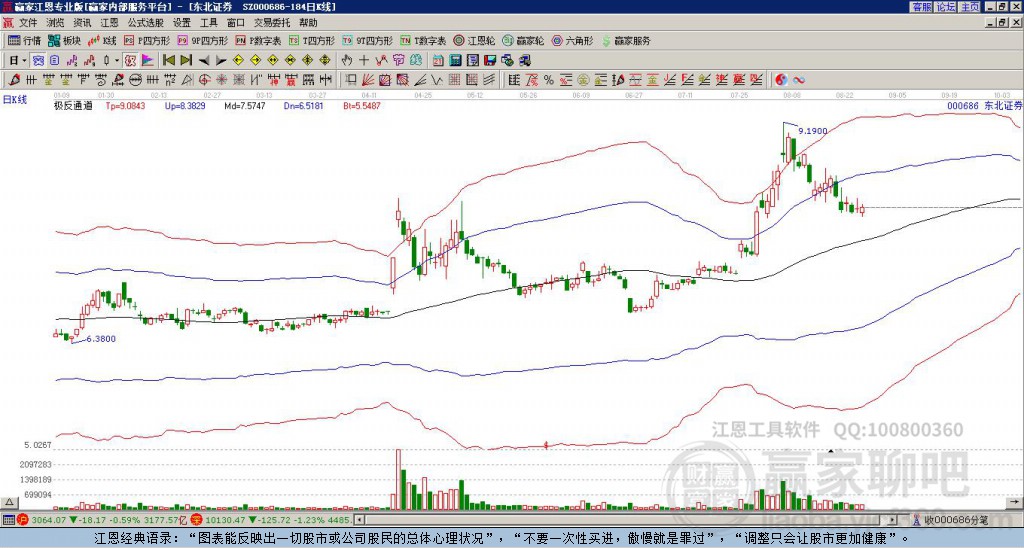The image size is (1024, 548).
Task: Click the percent sign tool icon
Action: tap(549, 80)
